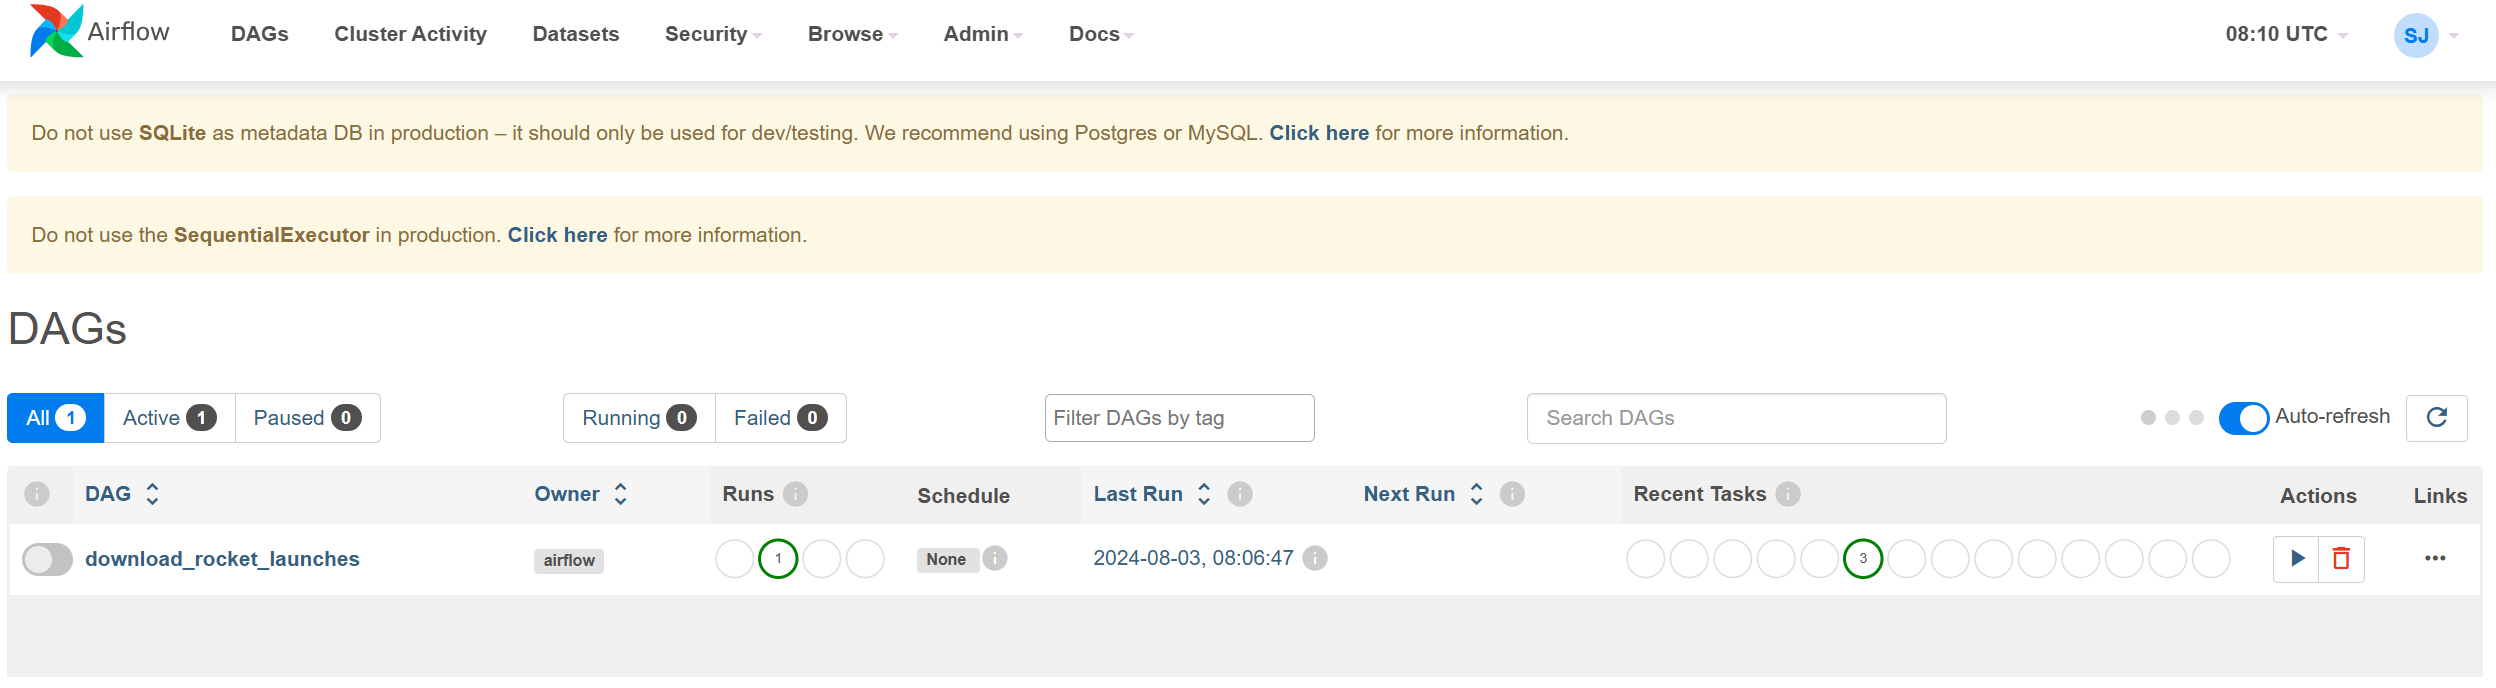The image size is (2496, 688).
Task: Click the red delete DAG trash icon
Action: (x=2341, y=559)
